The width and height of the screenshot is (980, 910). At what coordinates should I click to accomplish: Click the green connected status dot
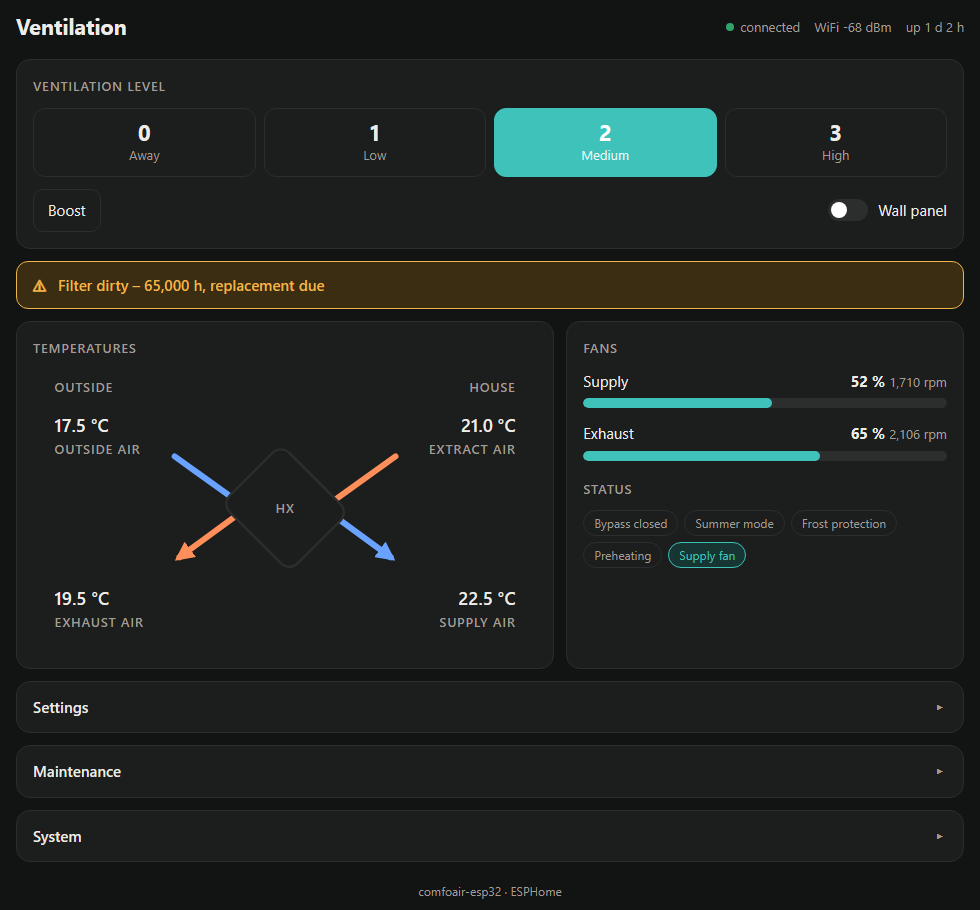(729, 28)
